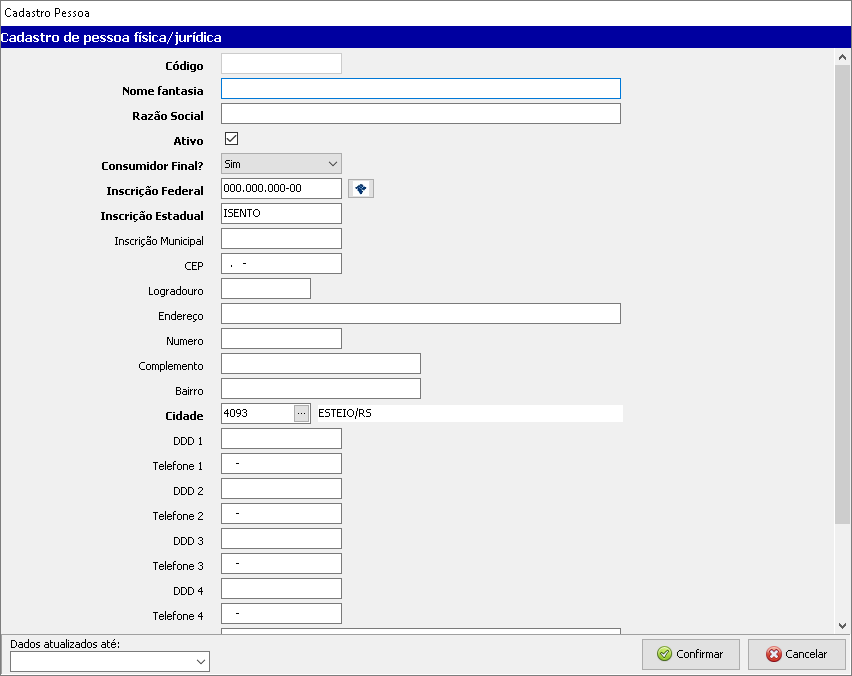Screen dimensions: 852x676
Task: Select the Razão Social text field
Action: click(x=420, y=114)
